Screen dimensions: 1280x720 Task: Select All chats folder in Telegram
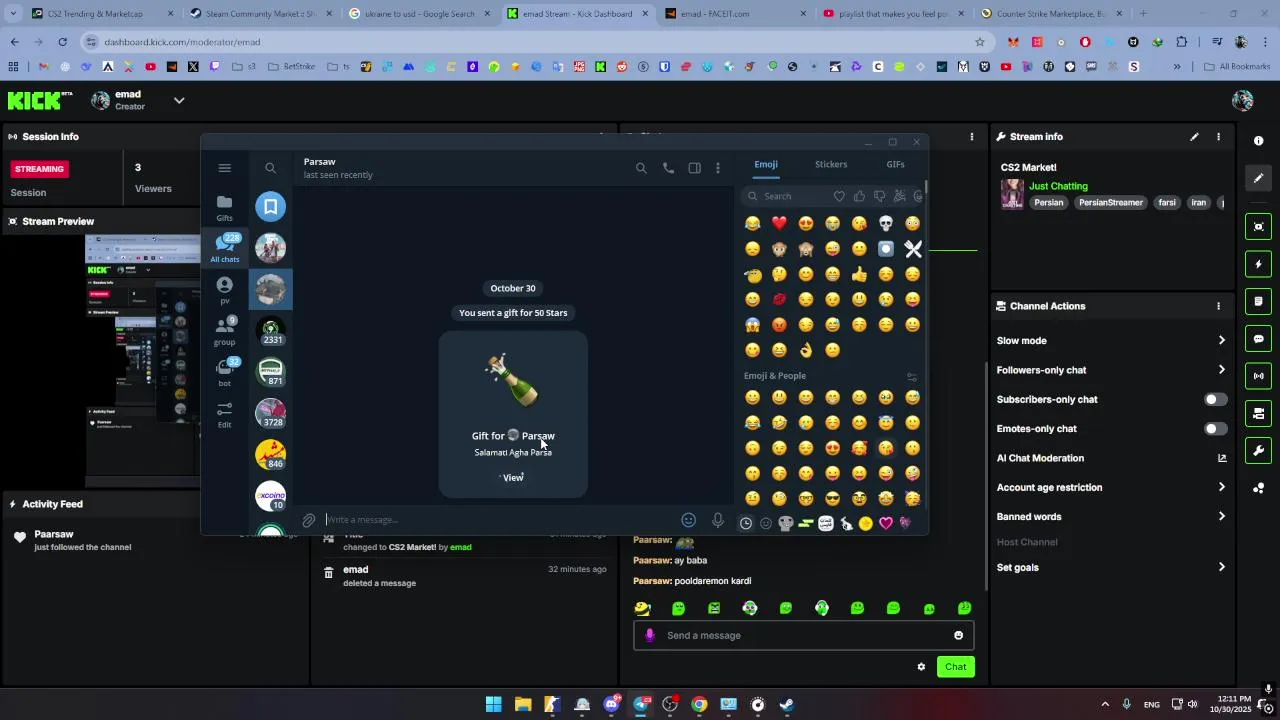pyautogui.click(x=224, y=248)
